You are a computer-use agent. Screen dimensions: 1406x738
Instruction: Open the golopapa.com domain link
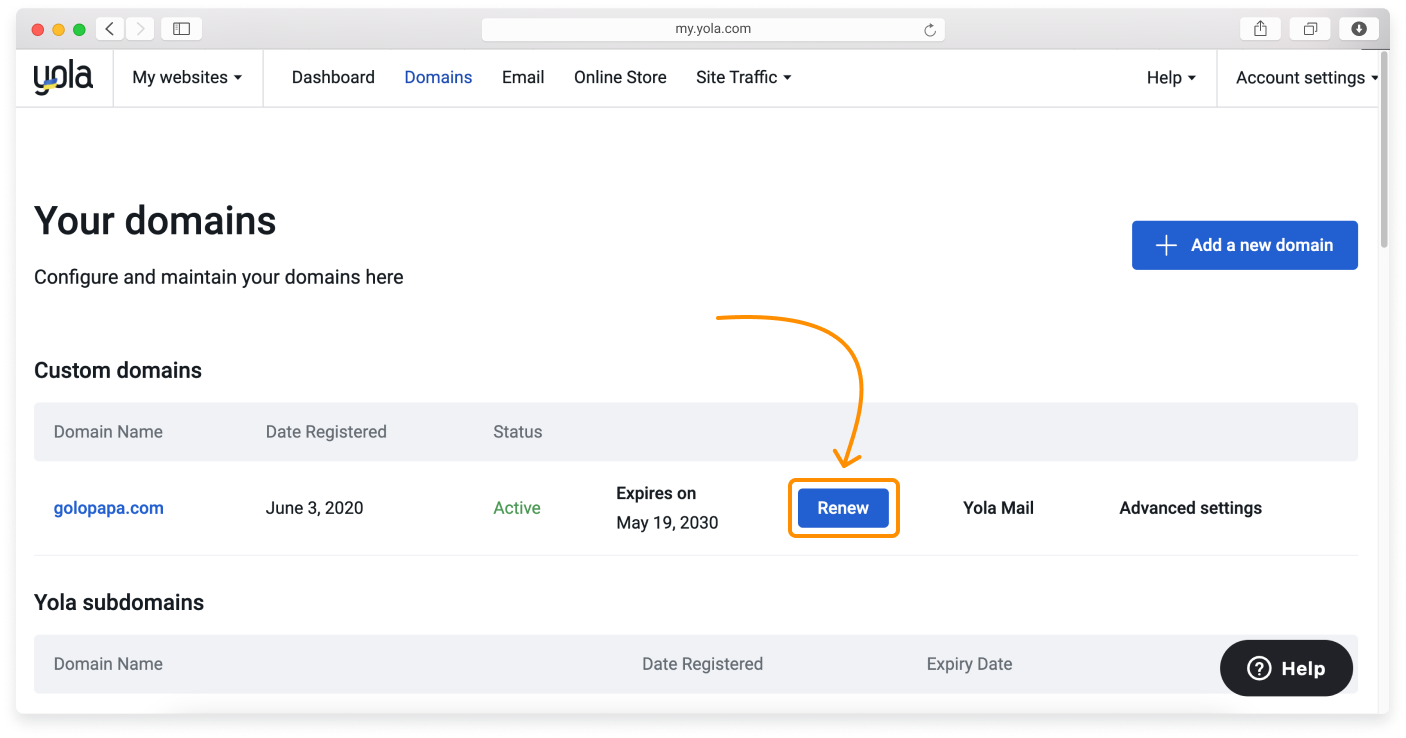109,508
